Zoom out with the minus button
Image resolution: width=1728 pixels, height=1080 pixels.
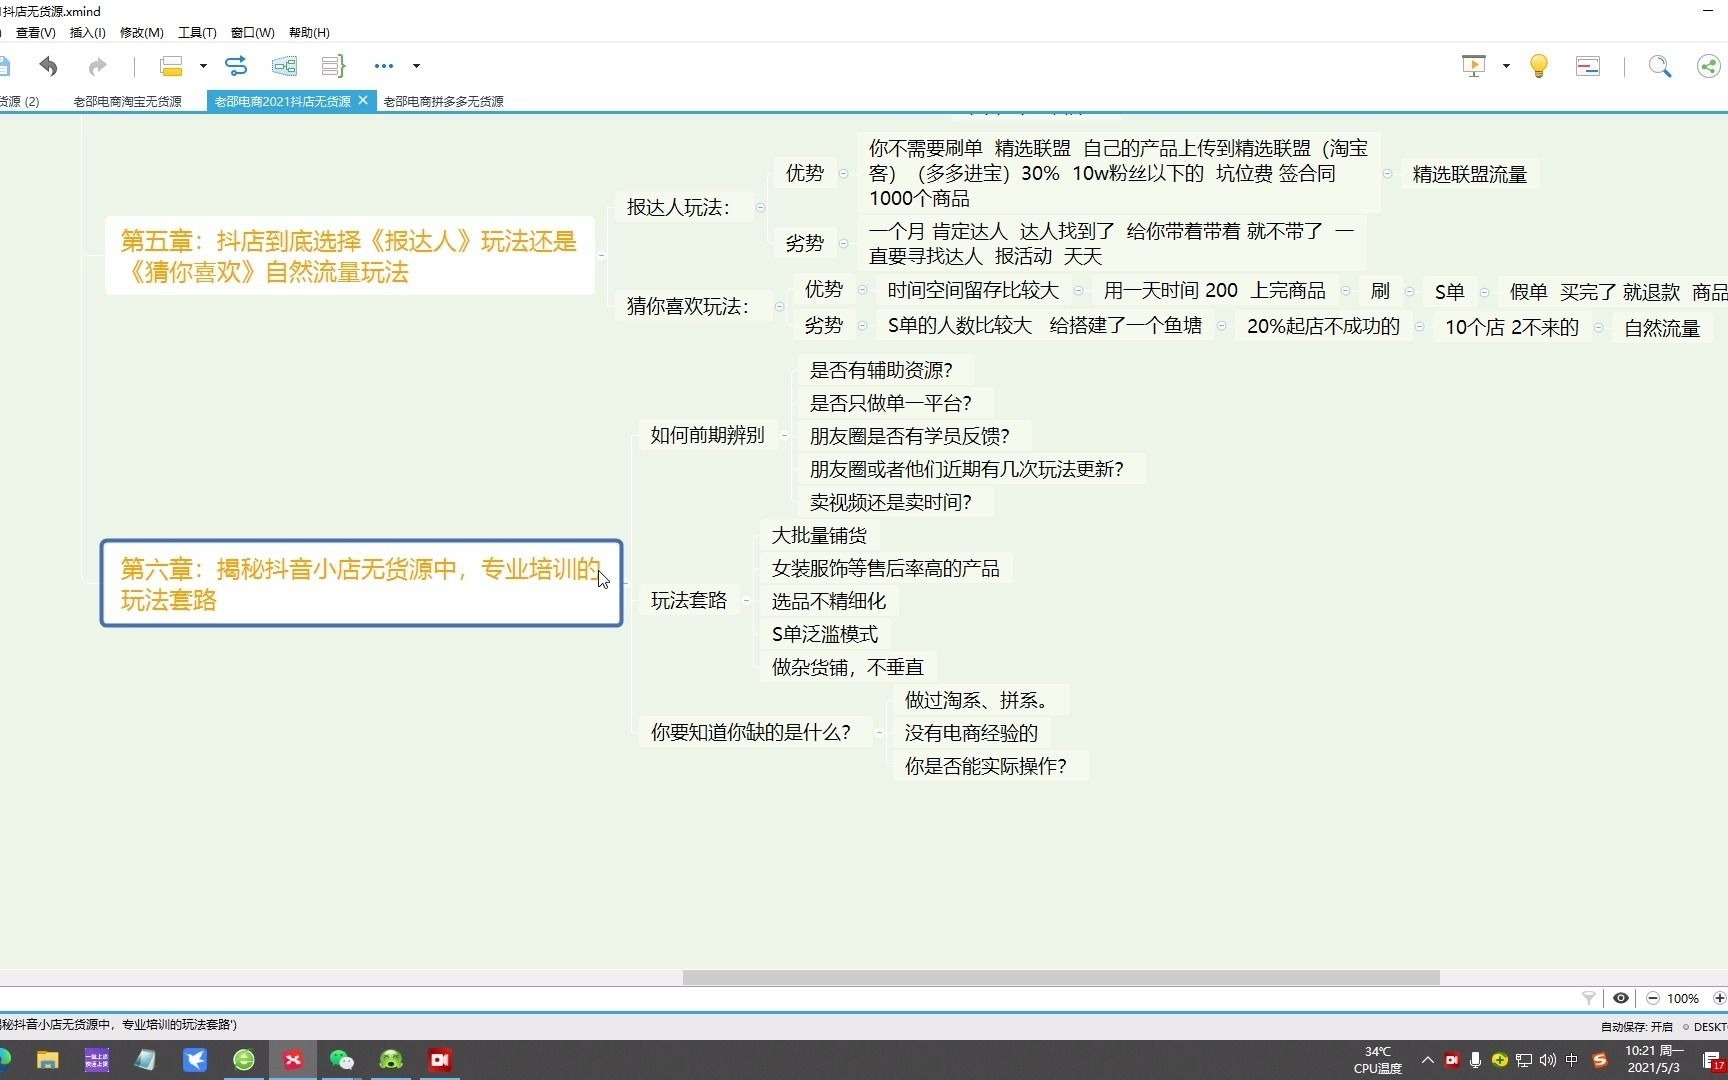1653,998
